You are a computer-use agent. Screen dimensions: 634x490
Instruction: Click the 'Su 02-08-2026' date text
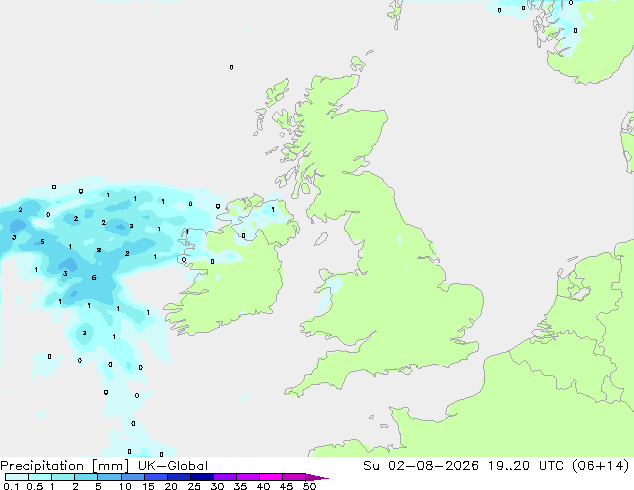421,466
